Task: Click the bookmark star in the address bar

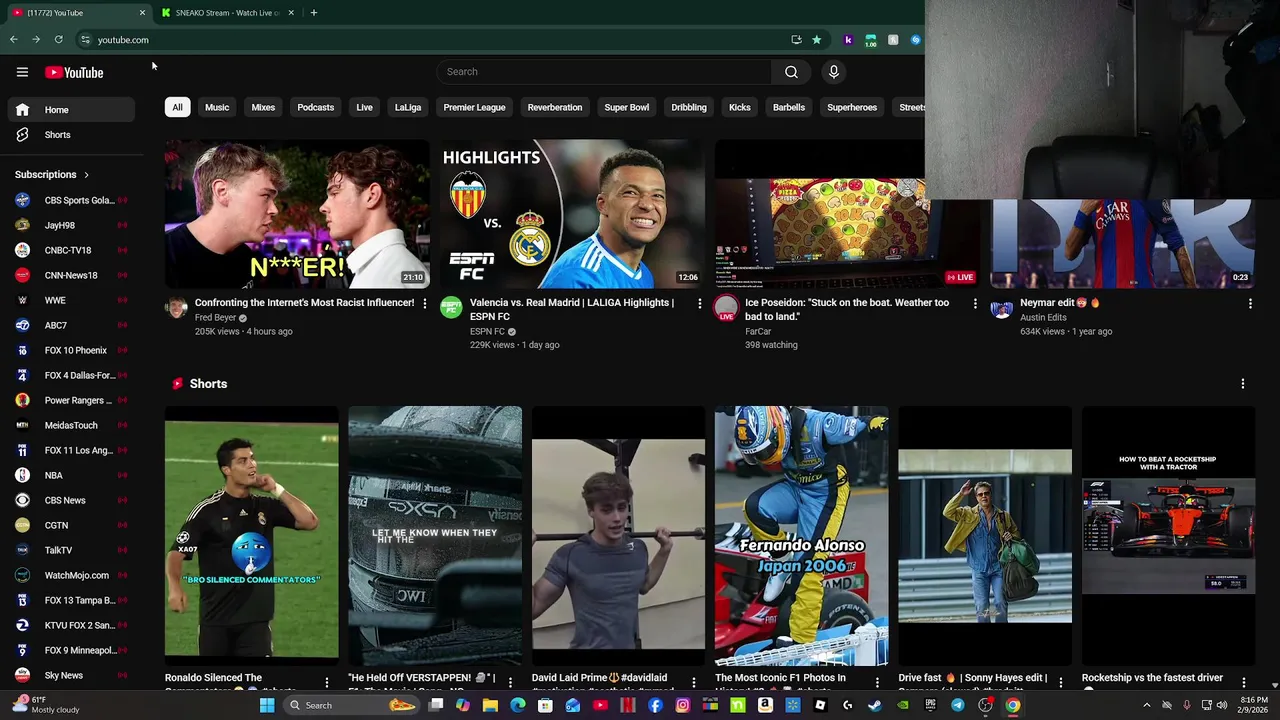Action: [x=816, y=40]
